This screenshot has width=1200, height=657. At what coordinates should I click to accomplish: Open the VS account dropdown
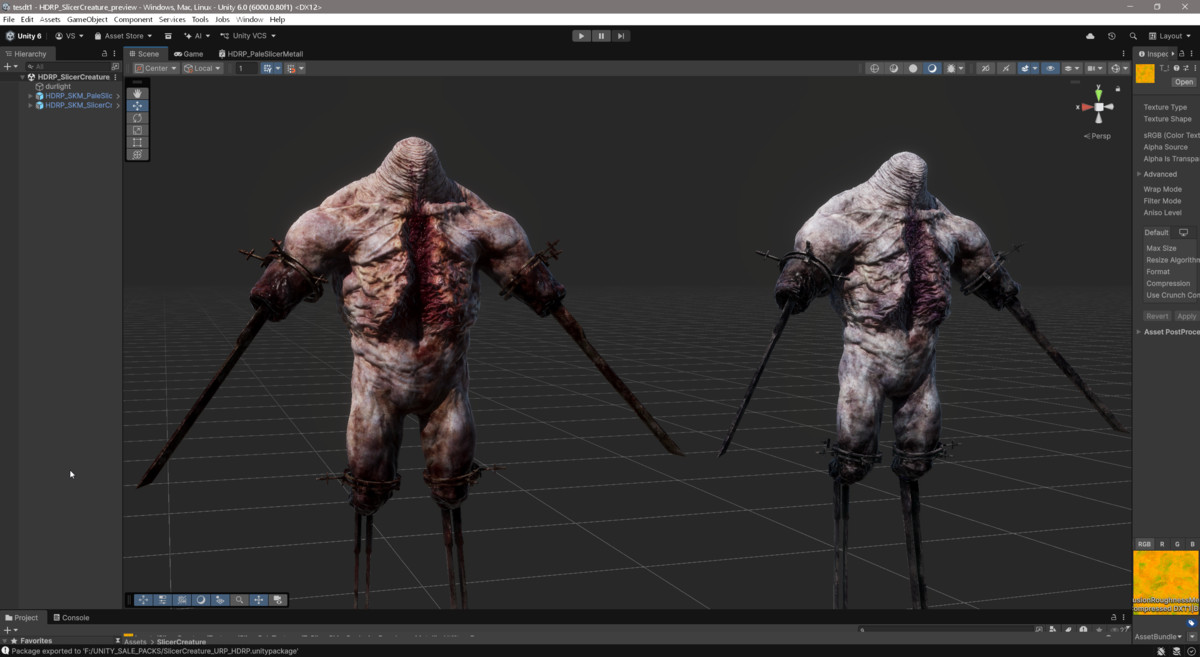pos(70,36)
